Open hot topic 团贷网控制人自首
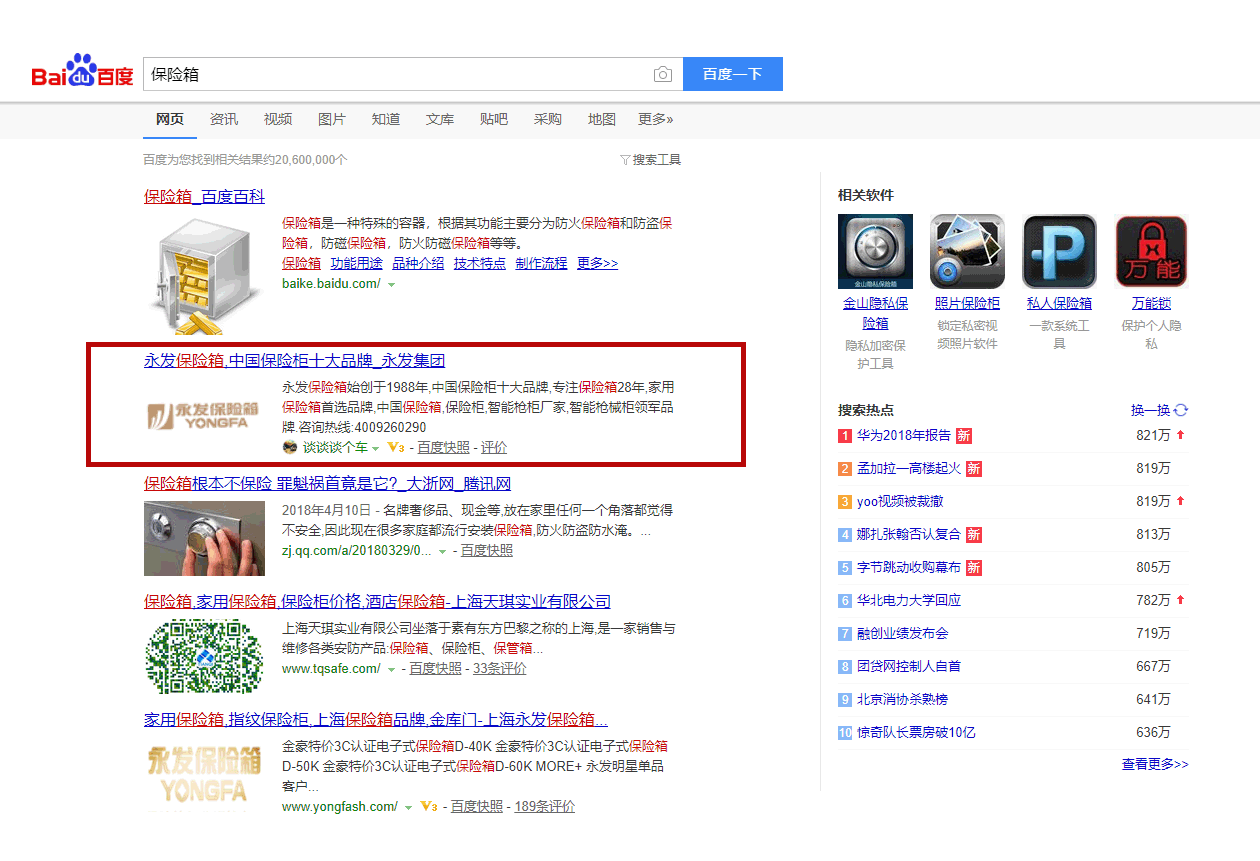 909,666
